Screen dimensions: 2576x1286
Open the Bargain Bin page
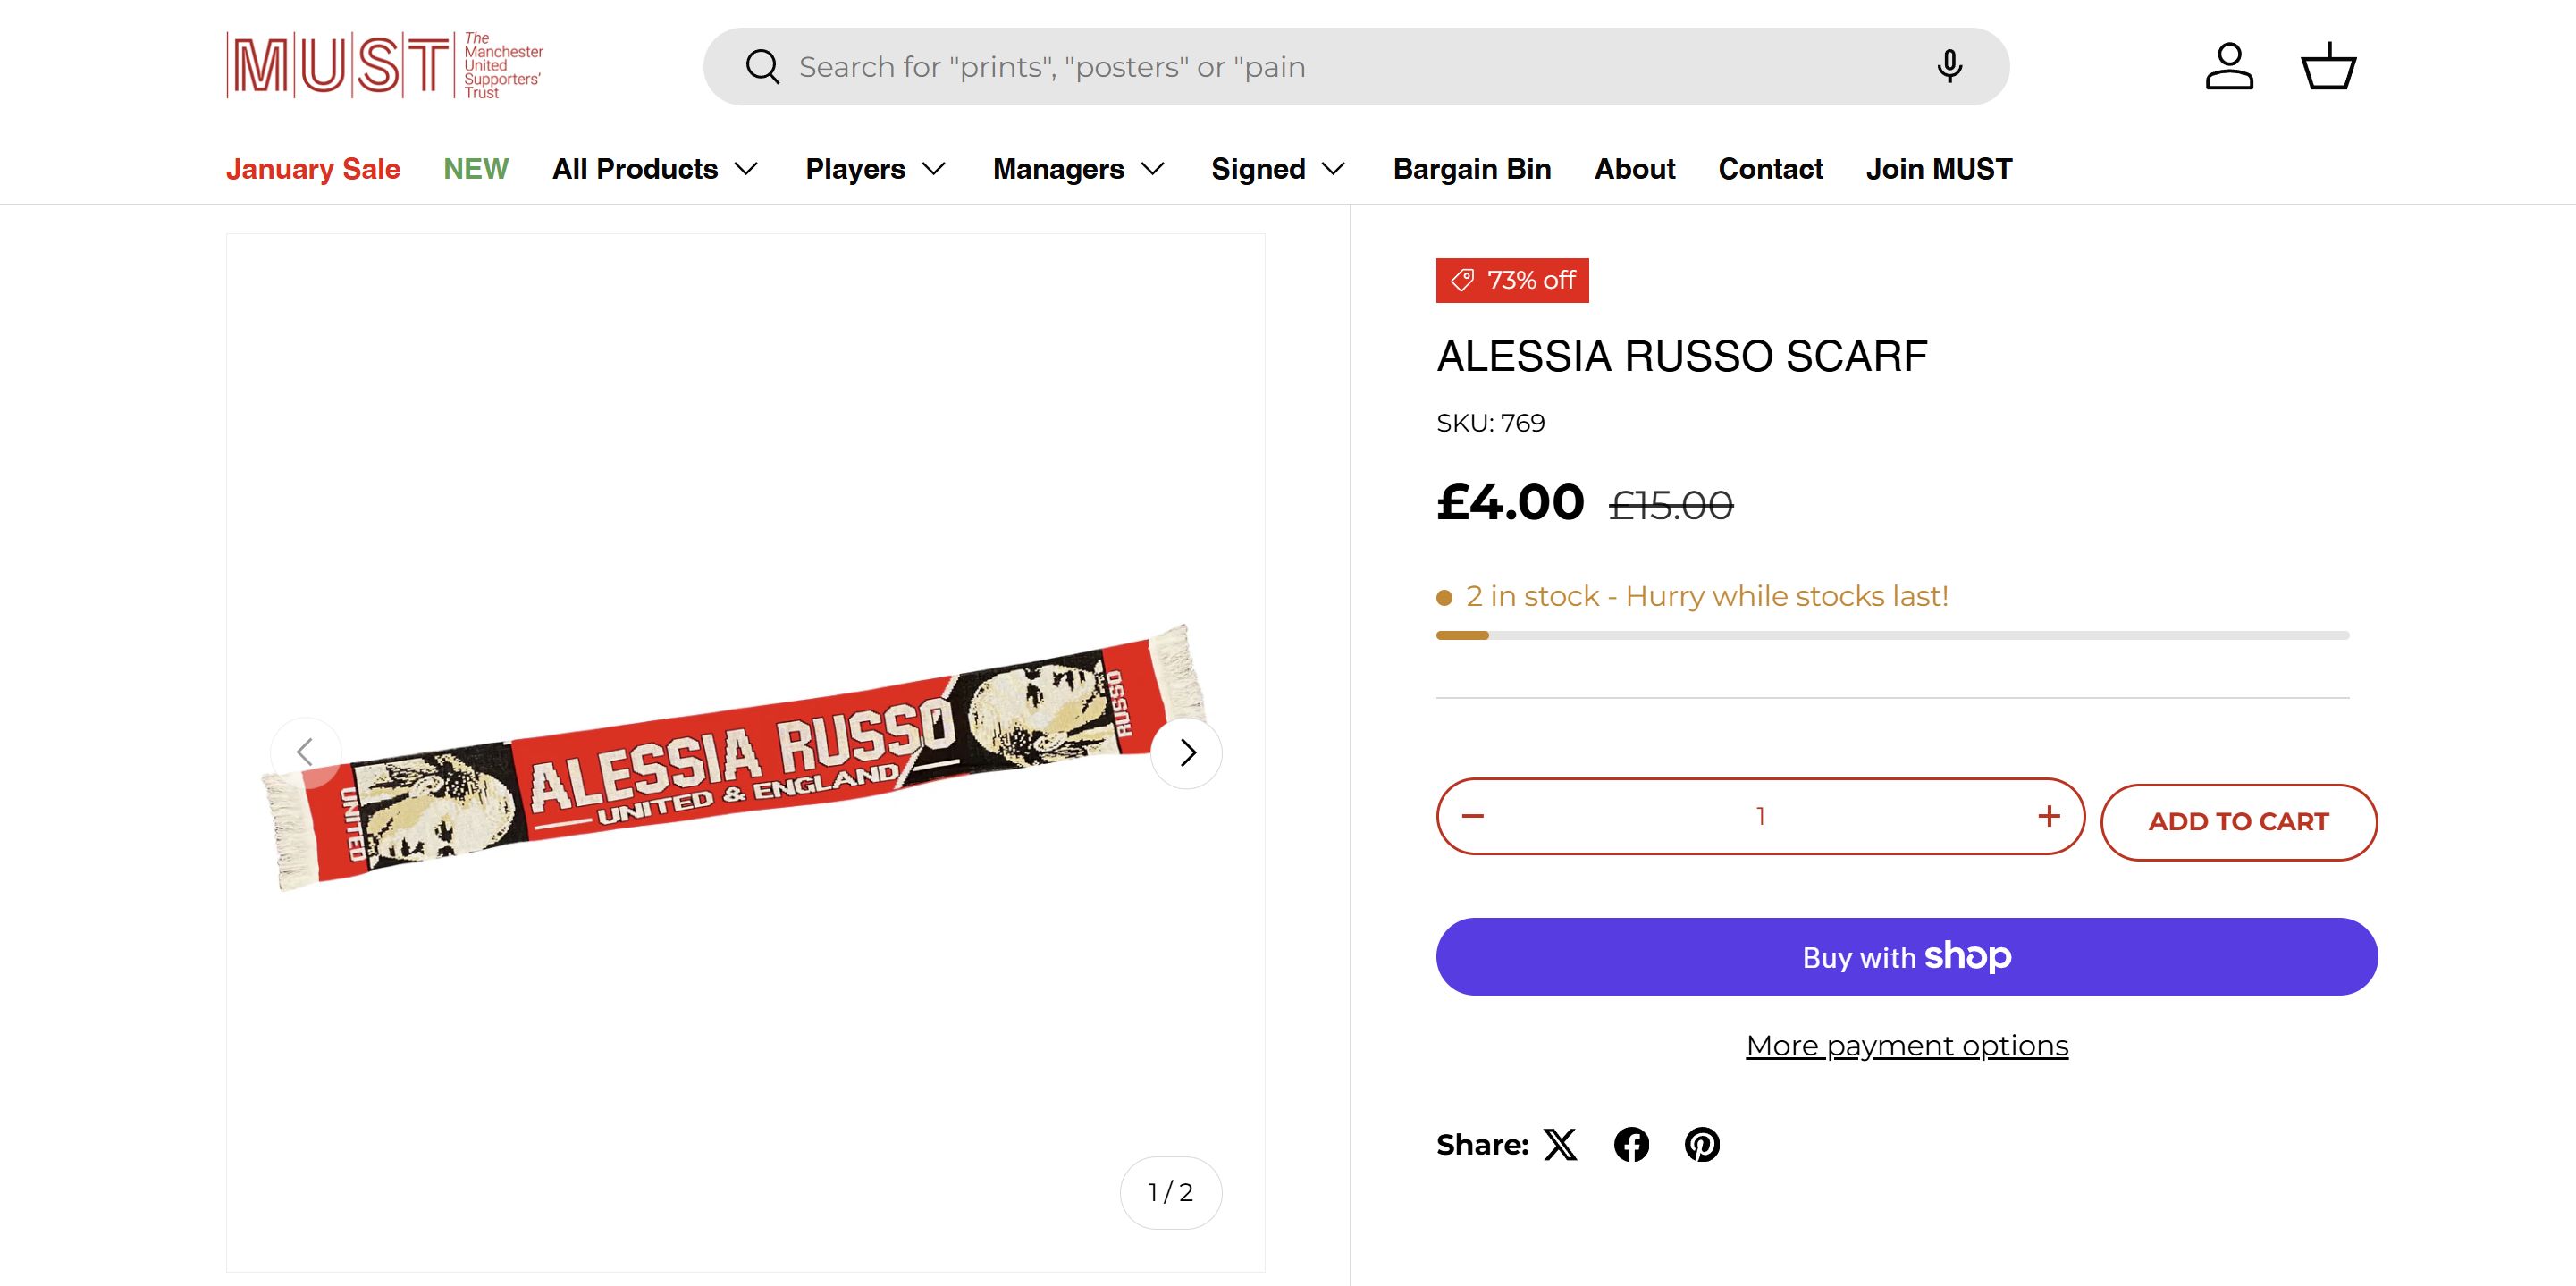pos(1471,169)
